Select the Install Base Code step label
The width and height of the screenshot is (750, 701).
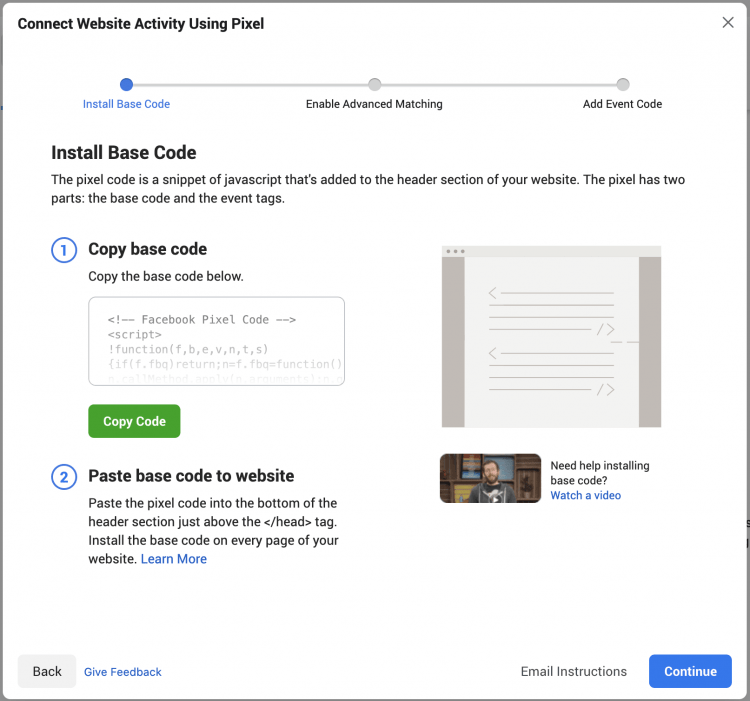[x=126, y=104]
